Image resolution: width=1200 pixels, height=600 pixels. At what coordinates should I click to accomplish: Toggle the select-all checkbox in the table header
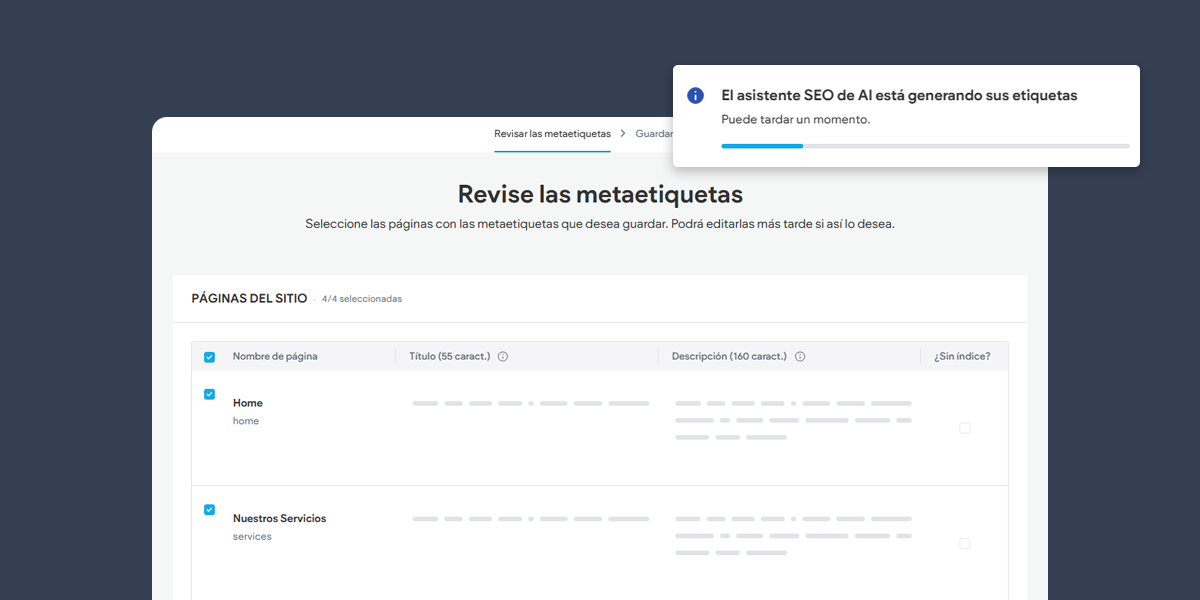pyautogui.click(x=209, y=357)
